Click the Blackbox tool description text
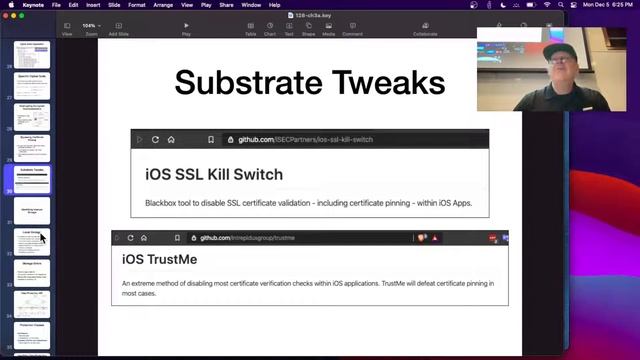This screenshot has height=360, width=640. coord(309,203)
